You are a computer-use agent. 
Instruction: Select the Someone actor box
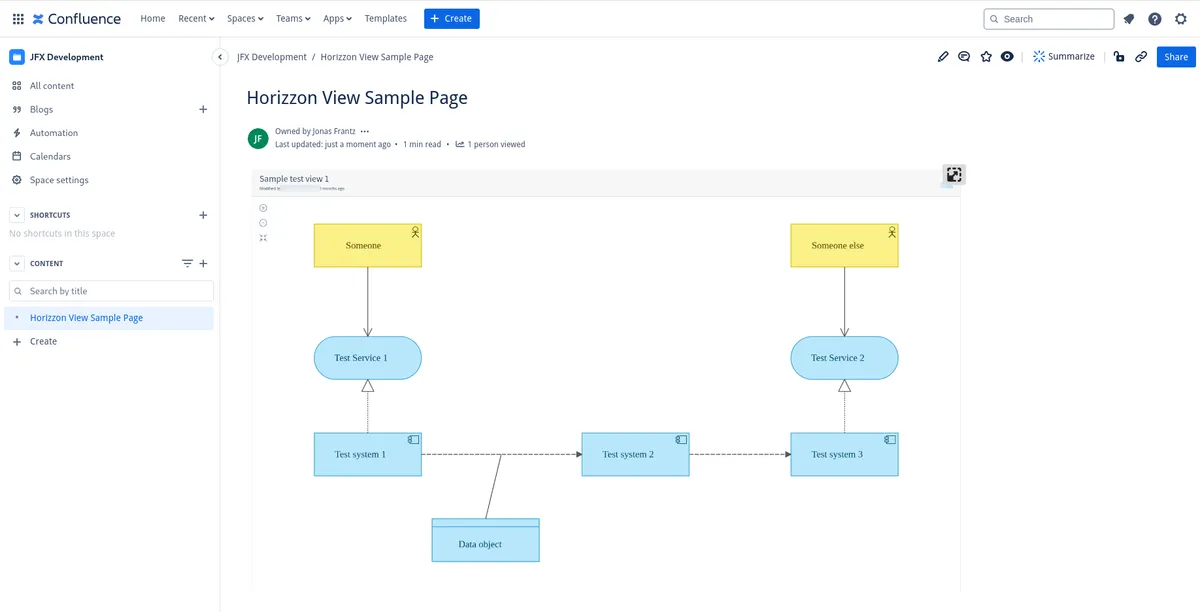(368, 245)
